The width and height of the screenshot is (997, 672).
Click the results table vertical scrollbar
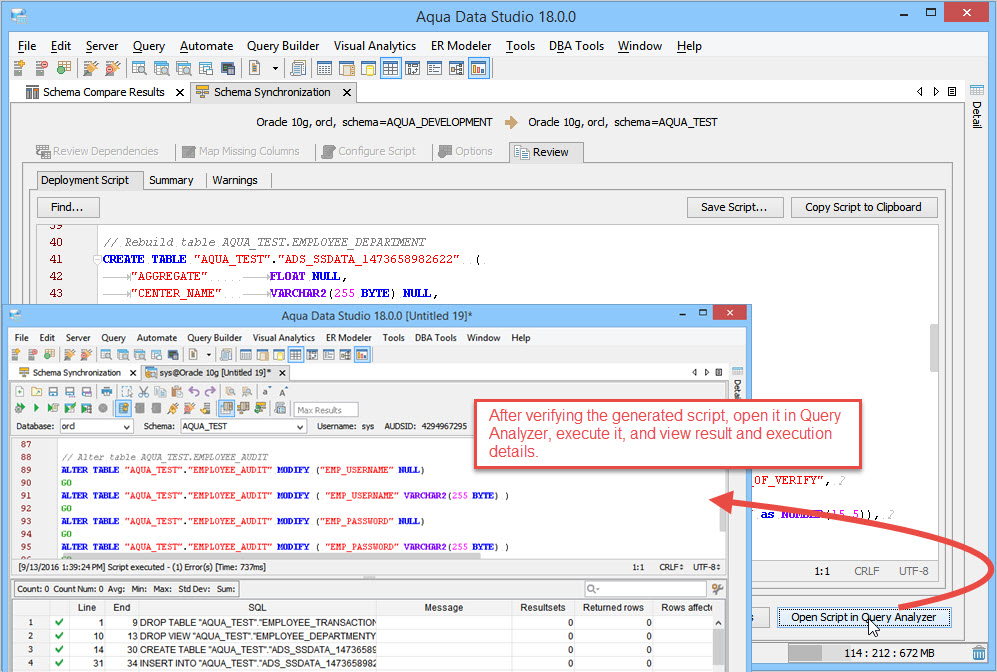719,642
